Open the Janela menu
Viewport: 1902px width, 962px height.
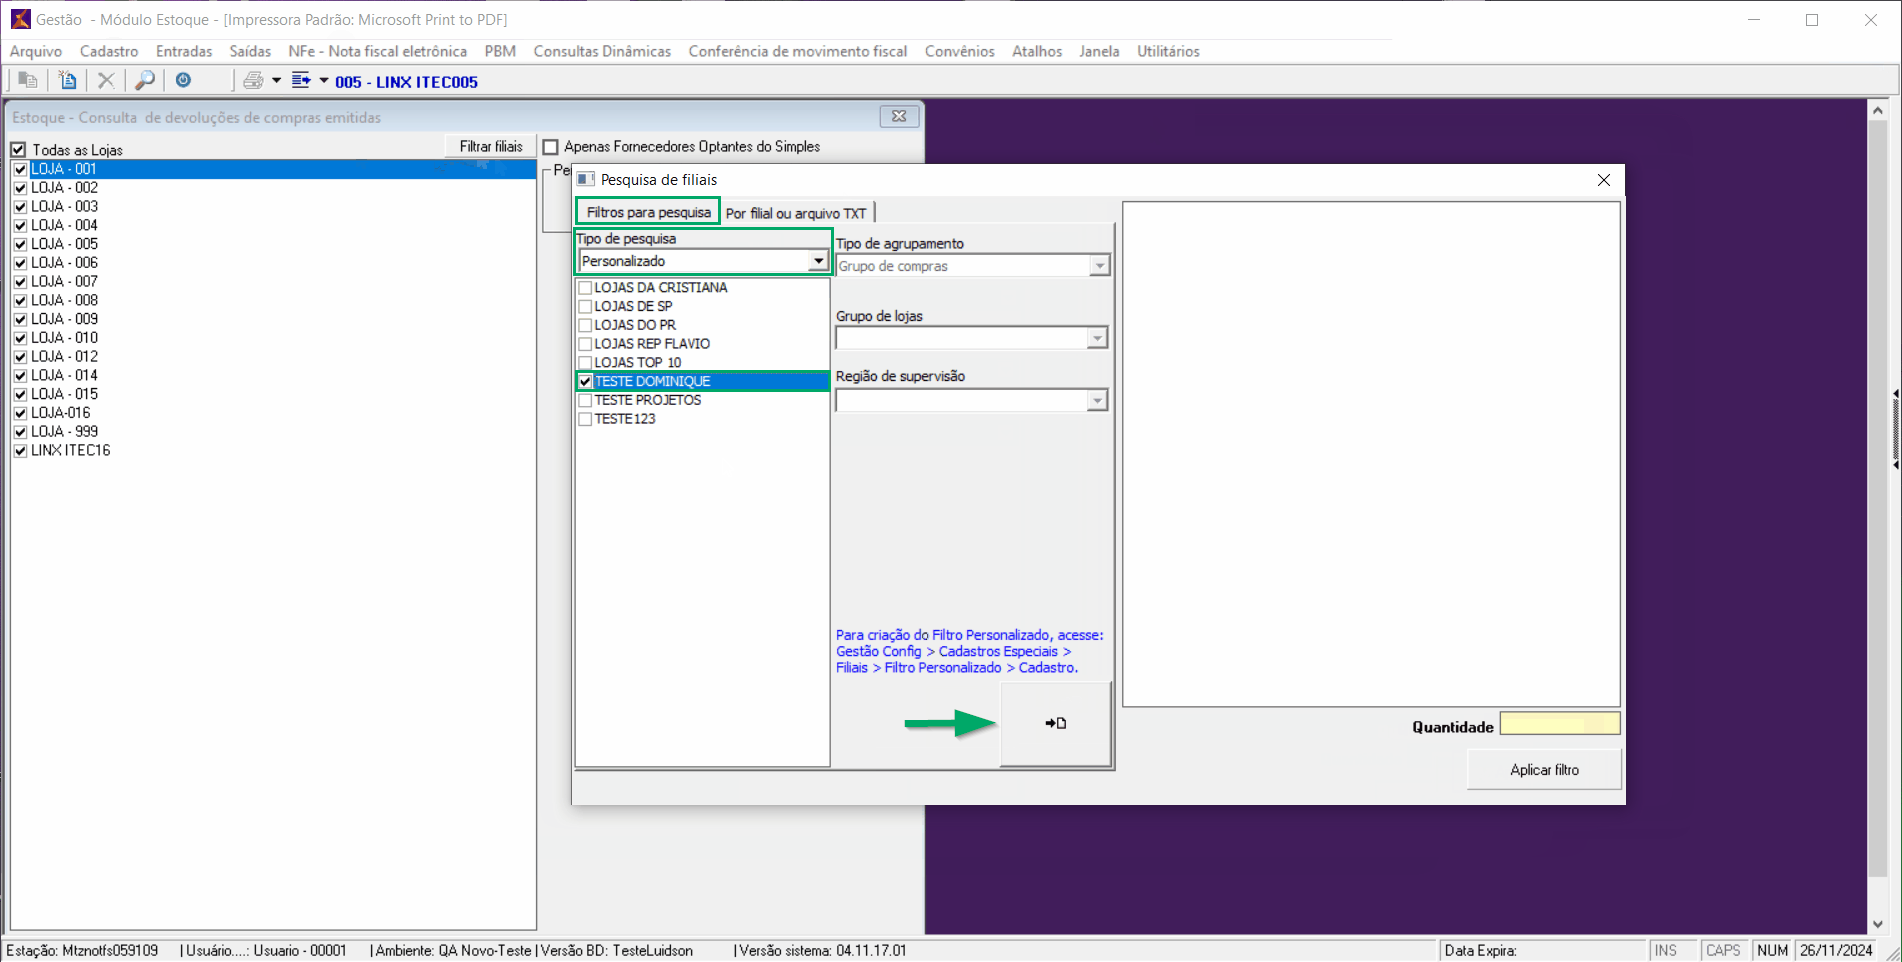pos(1099,51)
